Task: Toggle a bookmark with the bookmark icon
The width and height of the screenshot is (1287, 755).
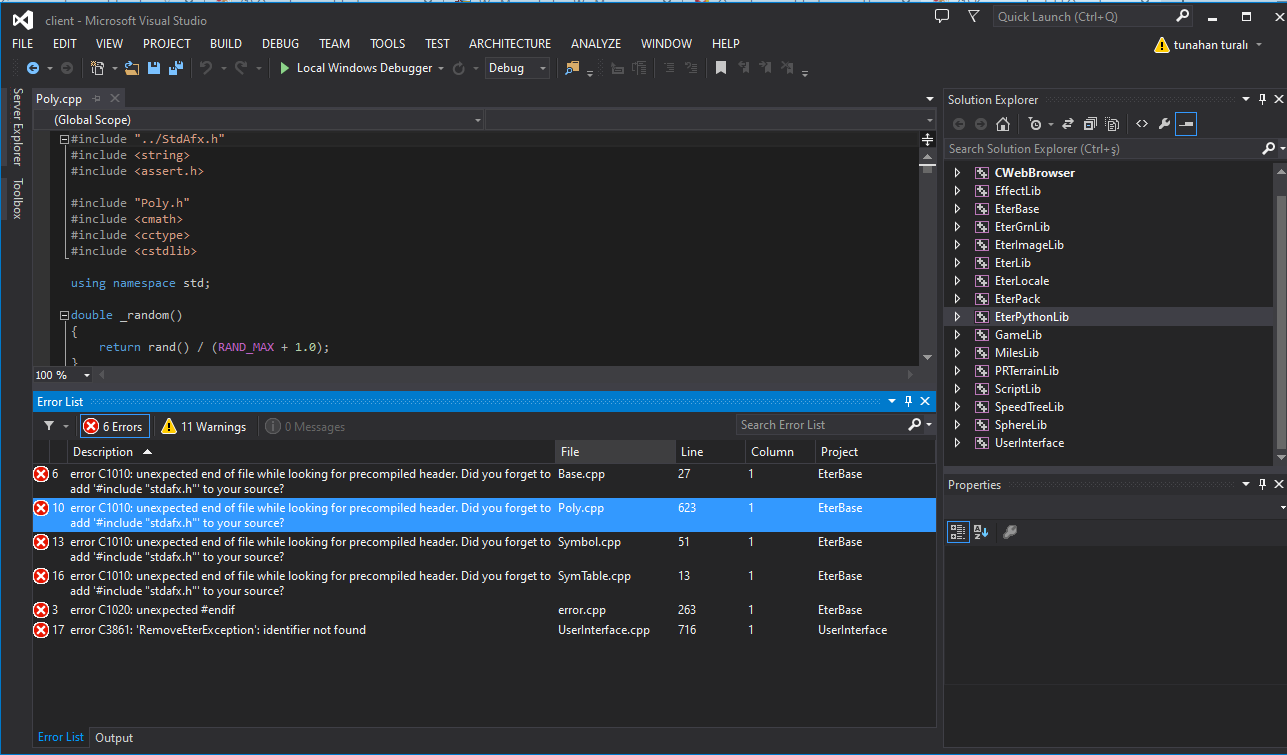Action: (720, 68)
